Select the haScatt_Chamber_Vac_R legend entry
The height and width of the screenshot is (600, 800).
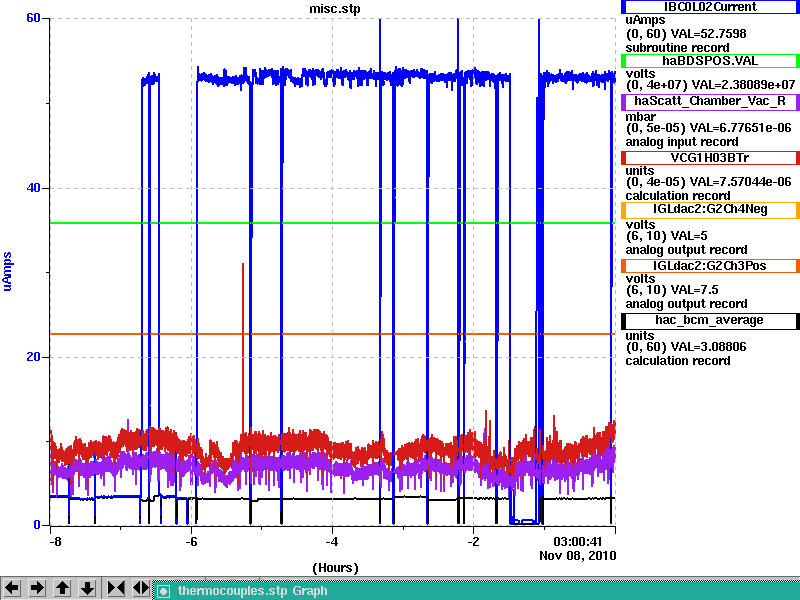click(710, 102)
